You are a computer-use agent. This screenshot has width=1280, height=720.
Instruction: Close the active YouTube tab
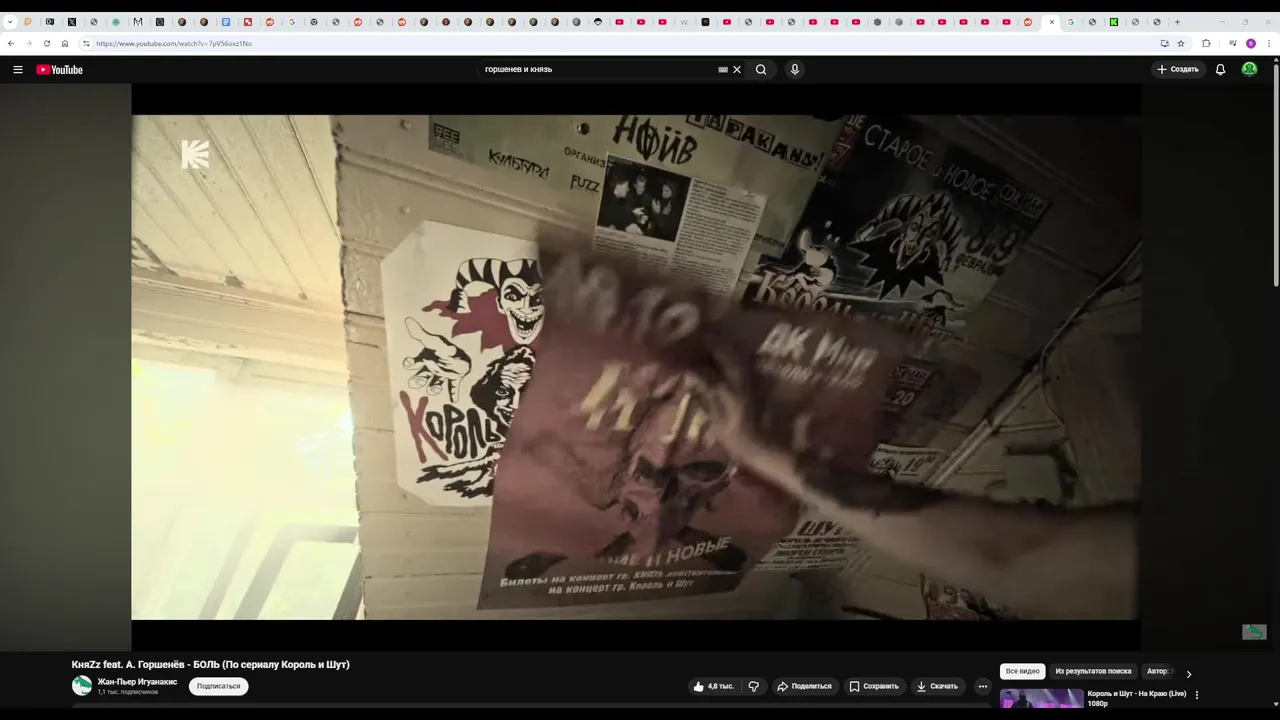(1051, 22)
